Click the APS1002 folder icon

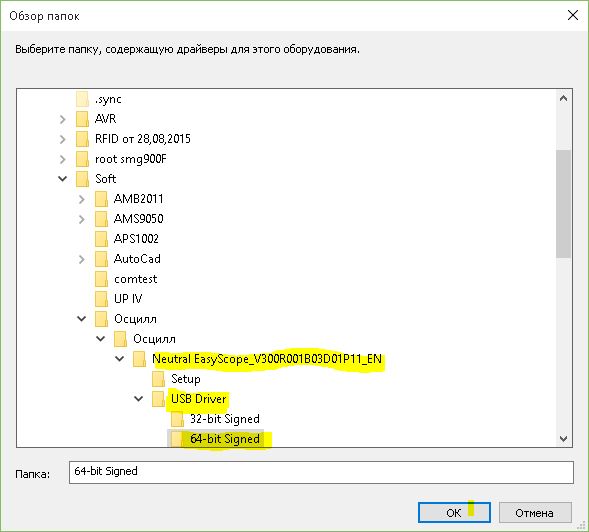101,239
